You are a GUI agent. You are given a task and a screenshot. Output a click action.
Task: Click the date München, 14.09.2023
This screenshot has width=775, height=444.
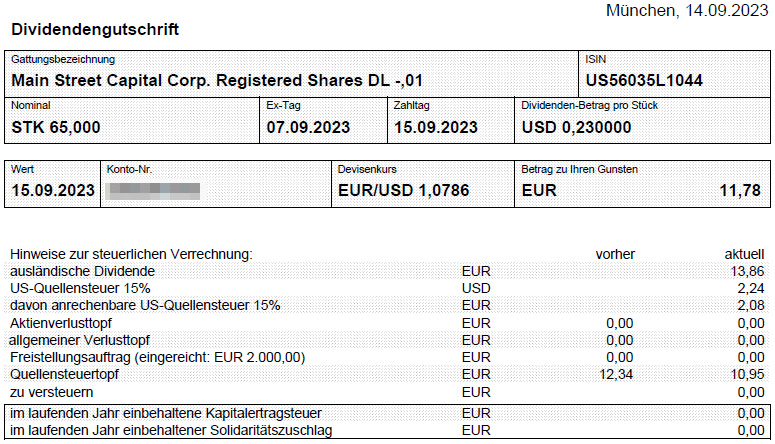(688, 11)
